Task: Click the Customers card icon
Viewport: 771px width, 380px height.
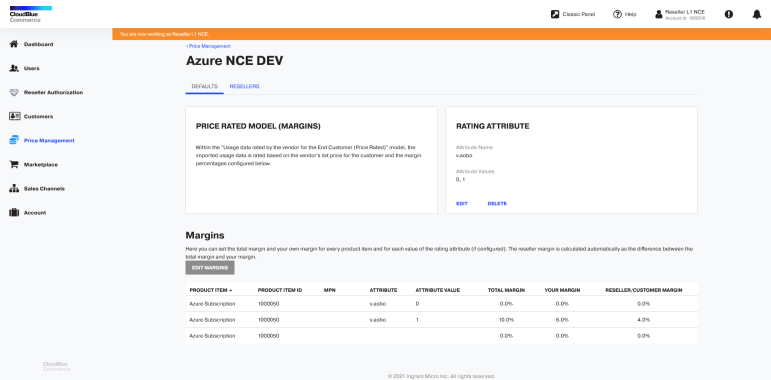Action: 14,117
